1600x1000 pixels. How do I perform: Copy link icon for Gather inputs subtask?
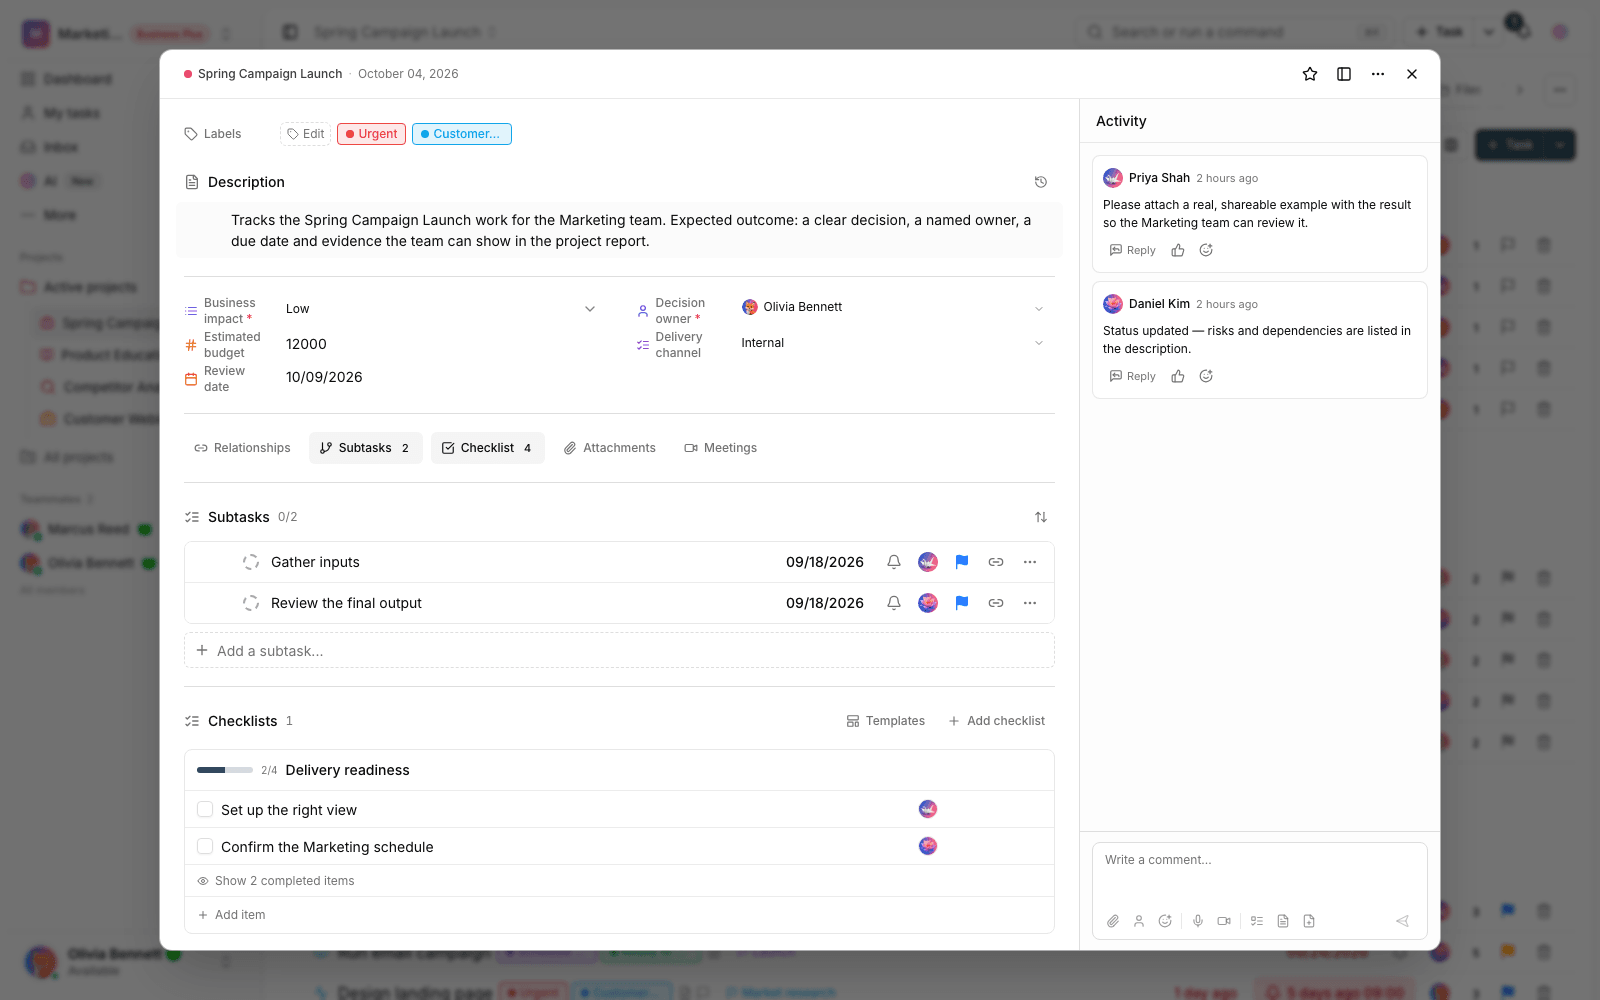click(996, 562)
